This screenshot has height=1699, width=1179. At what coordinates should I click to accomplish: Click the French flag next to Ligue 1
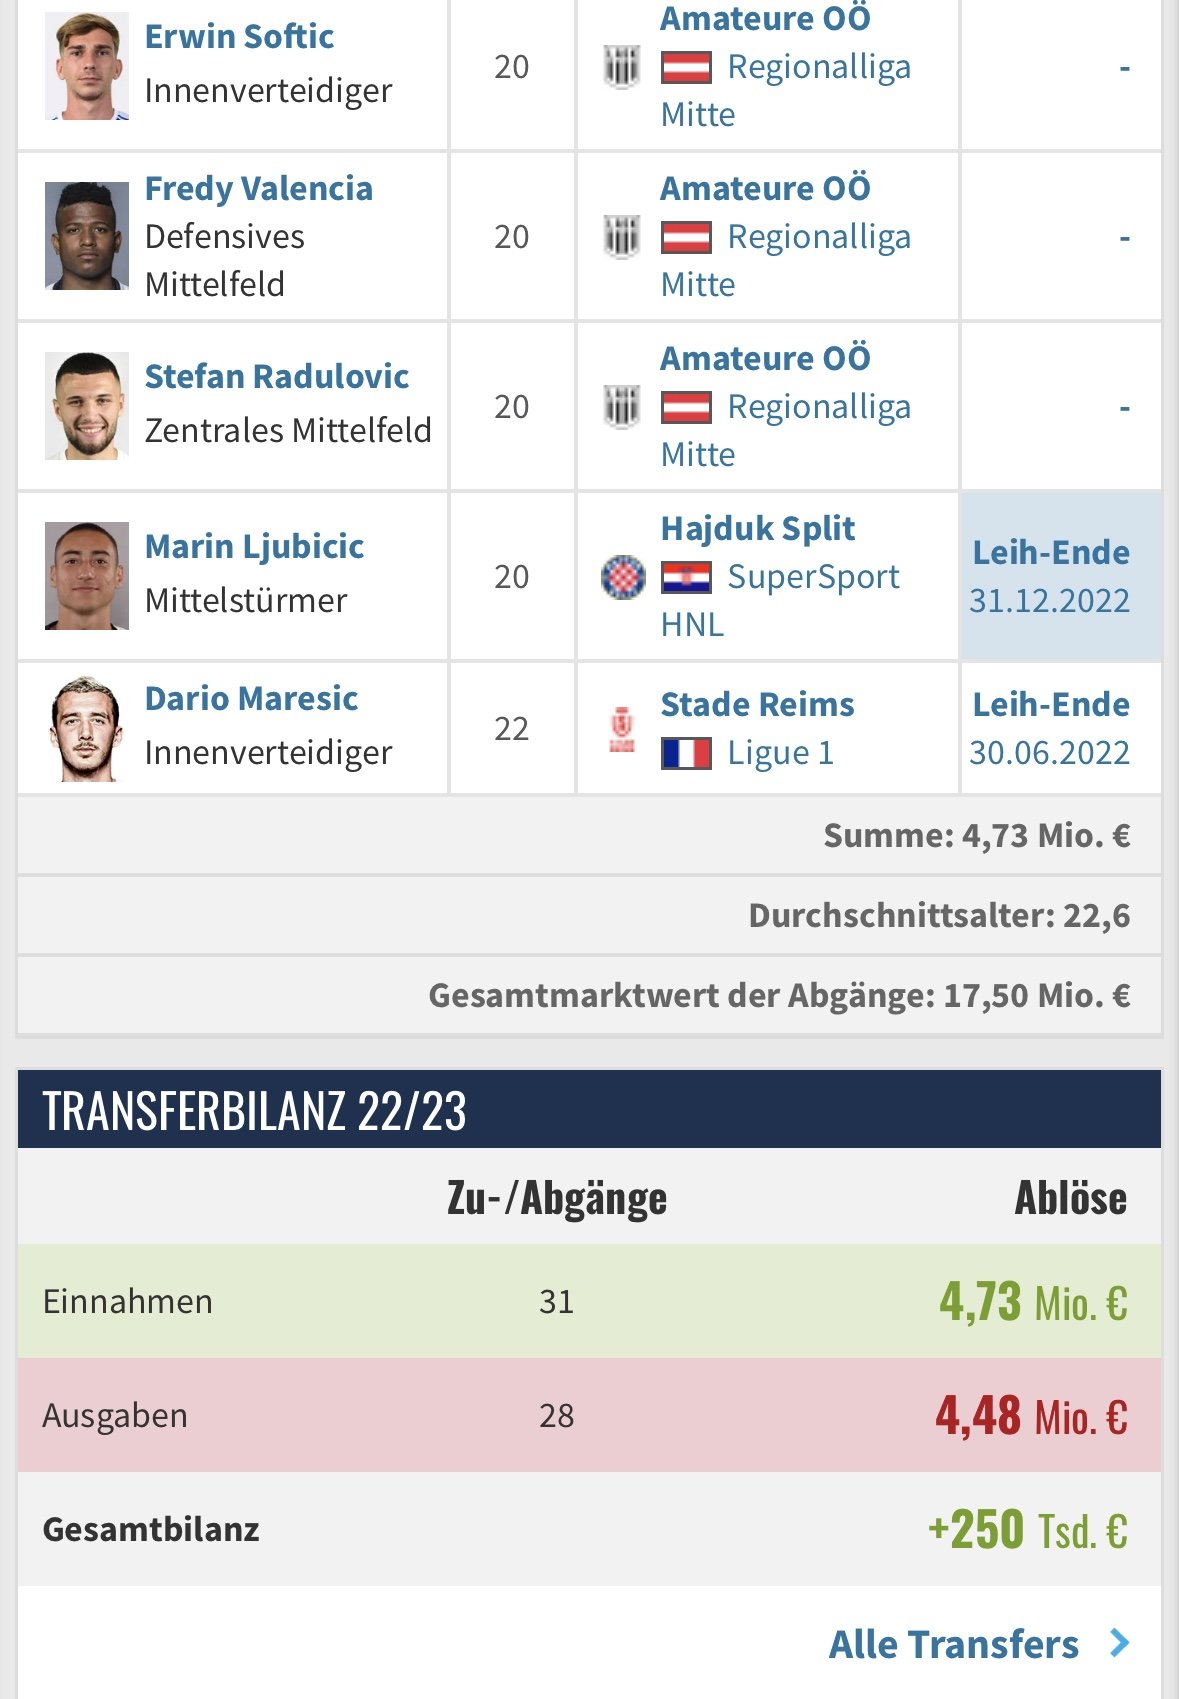pos(686,753)
